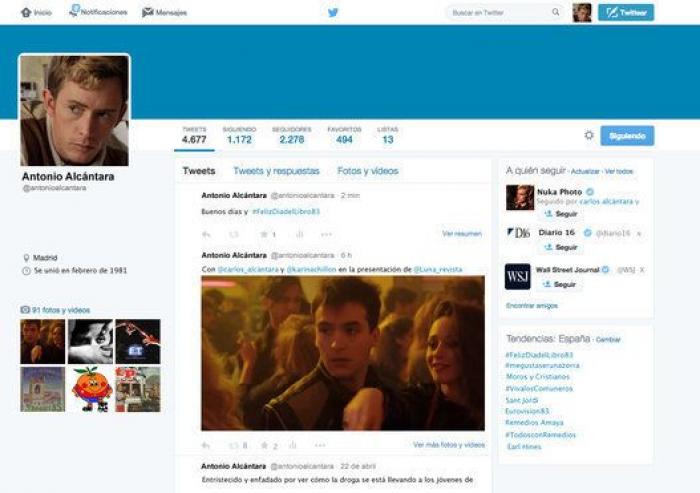Image resolution: width=700 pixels, height=493 pixels.
Task: Open Favoritos 494 stat
Action: click(344, 135)
